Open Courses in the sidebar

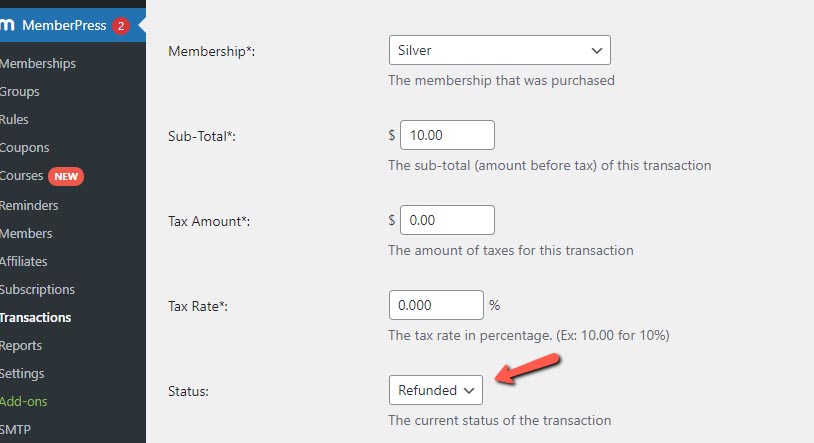21,176
